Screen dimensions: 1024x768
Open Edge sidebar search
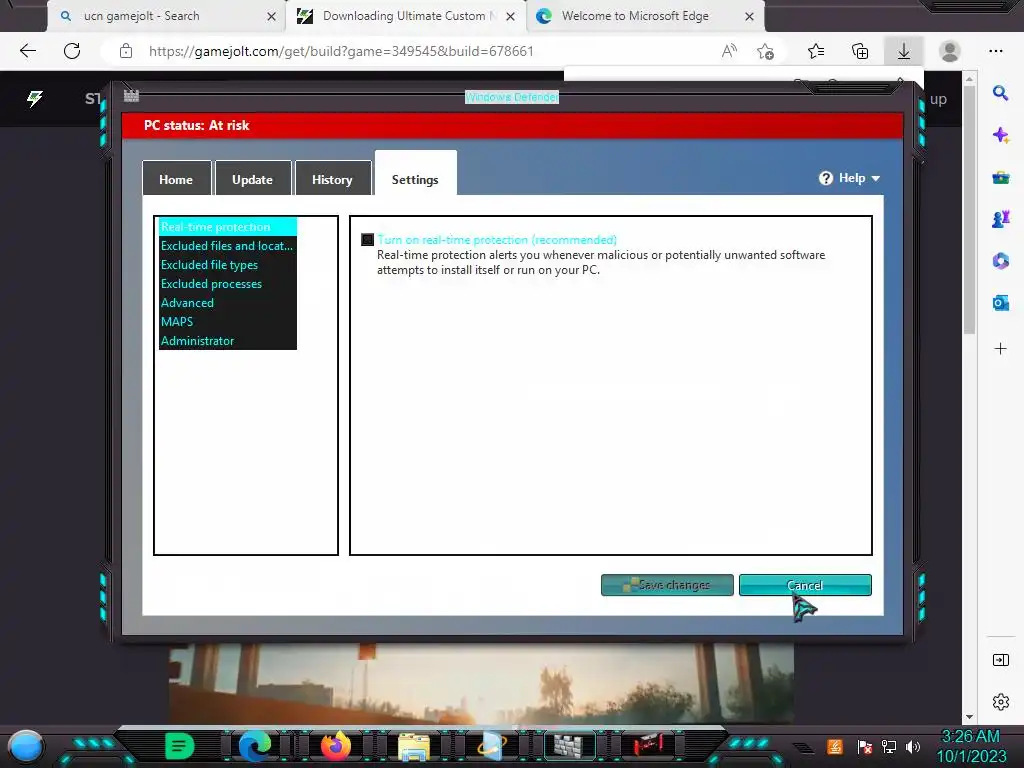coord(1000,93)
